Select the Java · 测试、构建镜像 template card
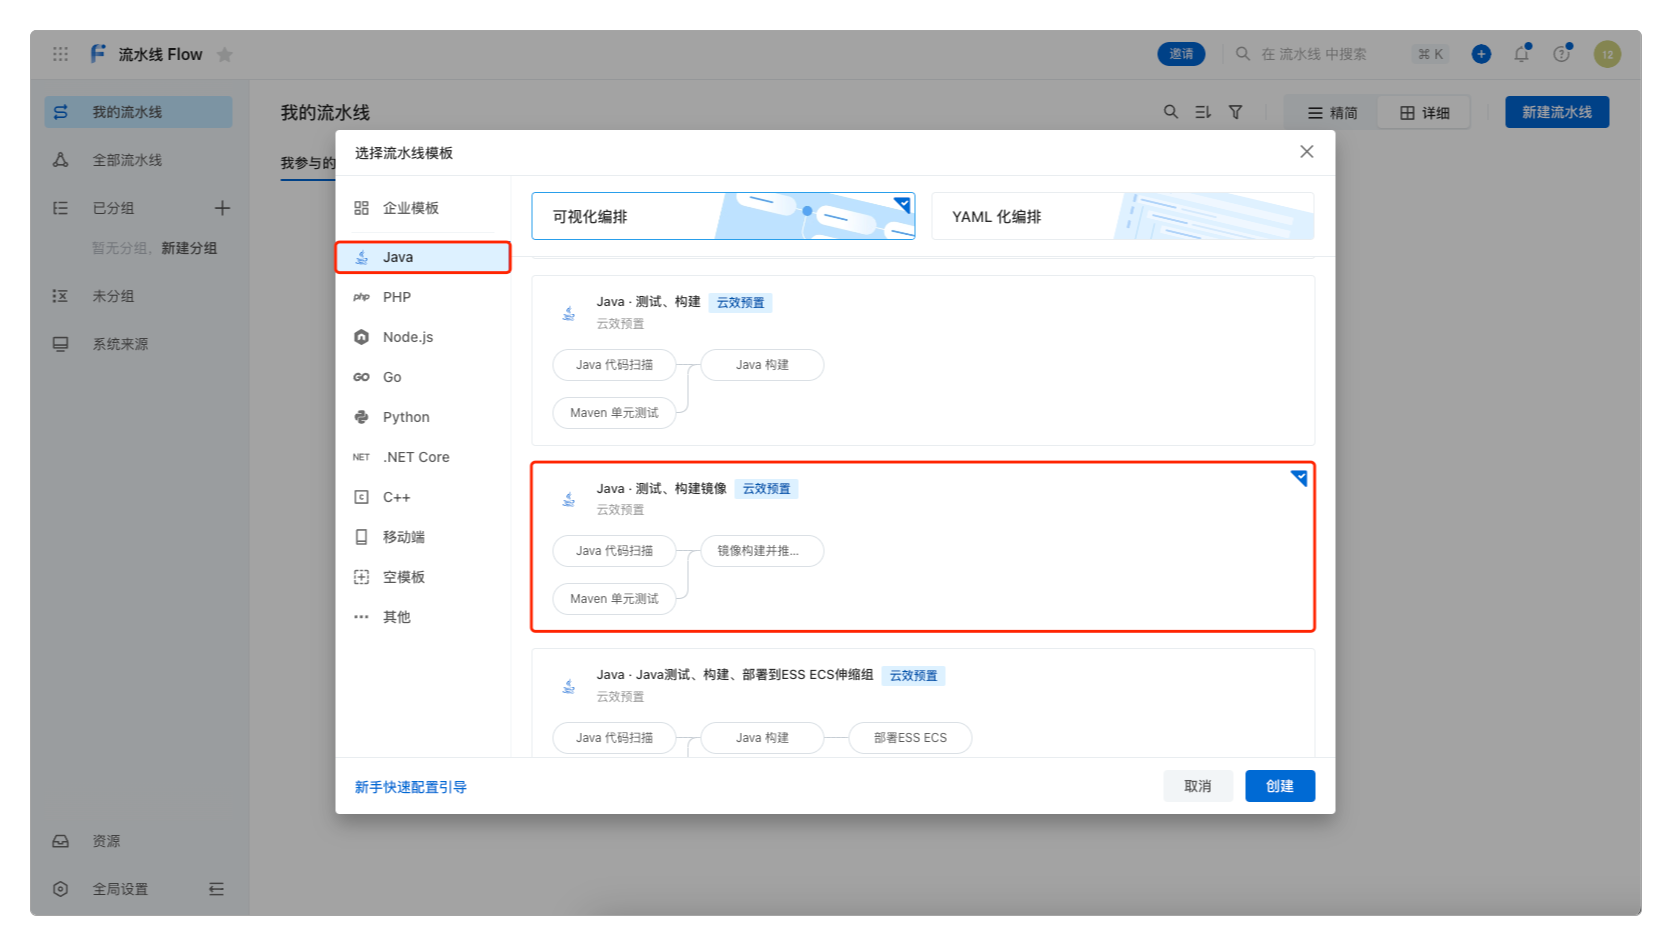Image resolution: width=1672 pixels, height=946 pixels. (x=923, y=547)
